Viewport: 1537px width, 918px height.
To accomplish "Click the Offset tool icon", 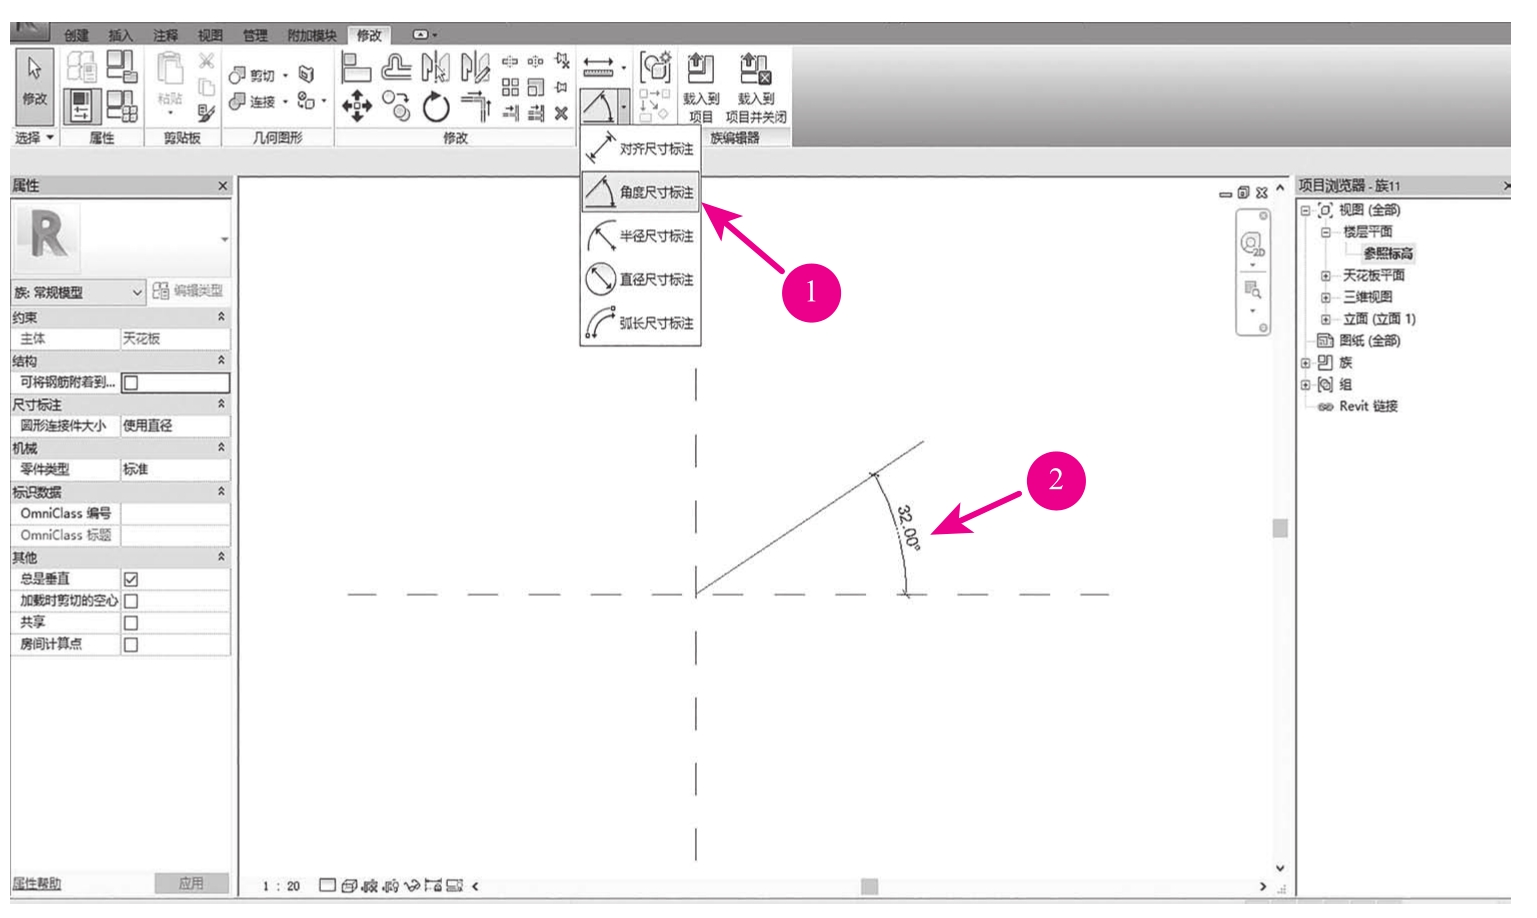I will click(396, 68).
